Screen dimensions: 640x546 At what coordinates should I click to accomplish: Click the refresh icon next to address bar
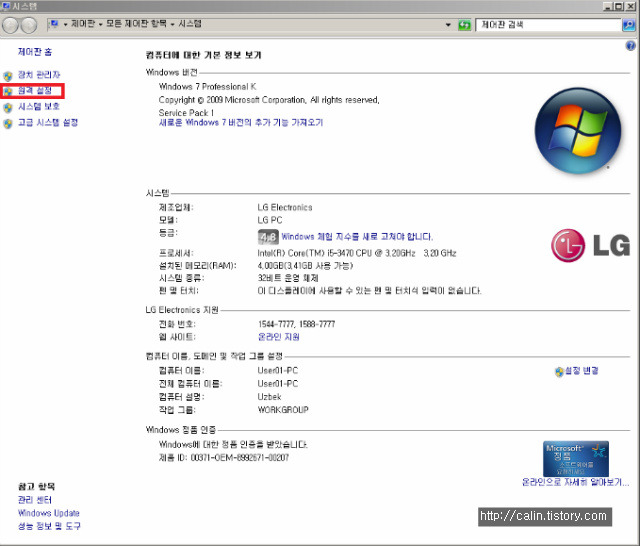pos(464,25)
